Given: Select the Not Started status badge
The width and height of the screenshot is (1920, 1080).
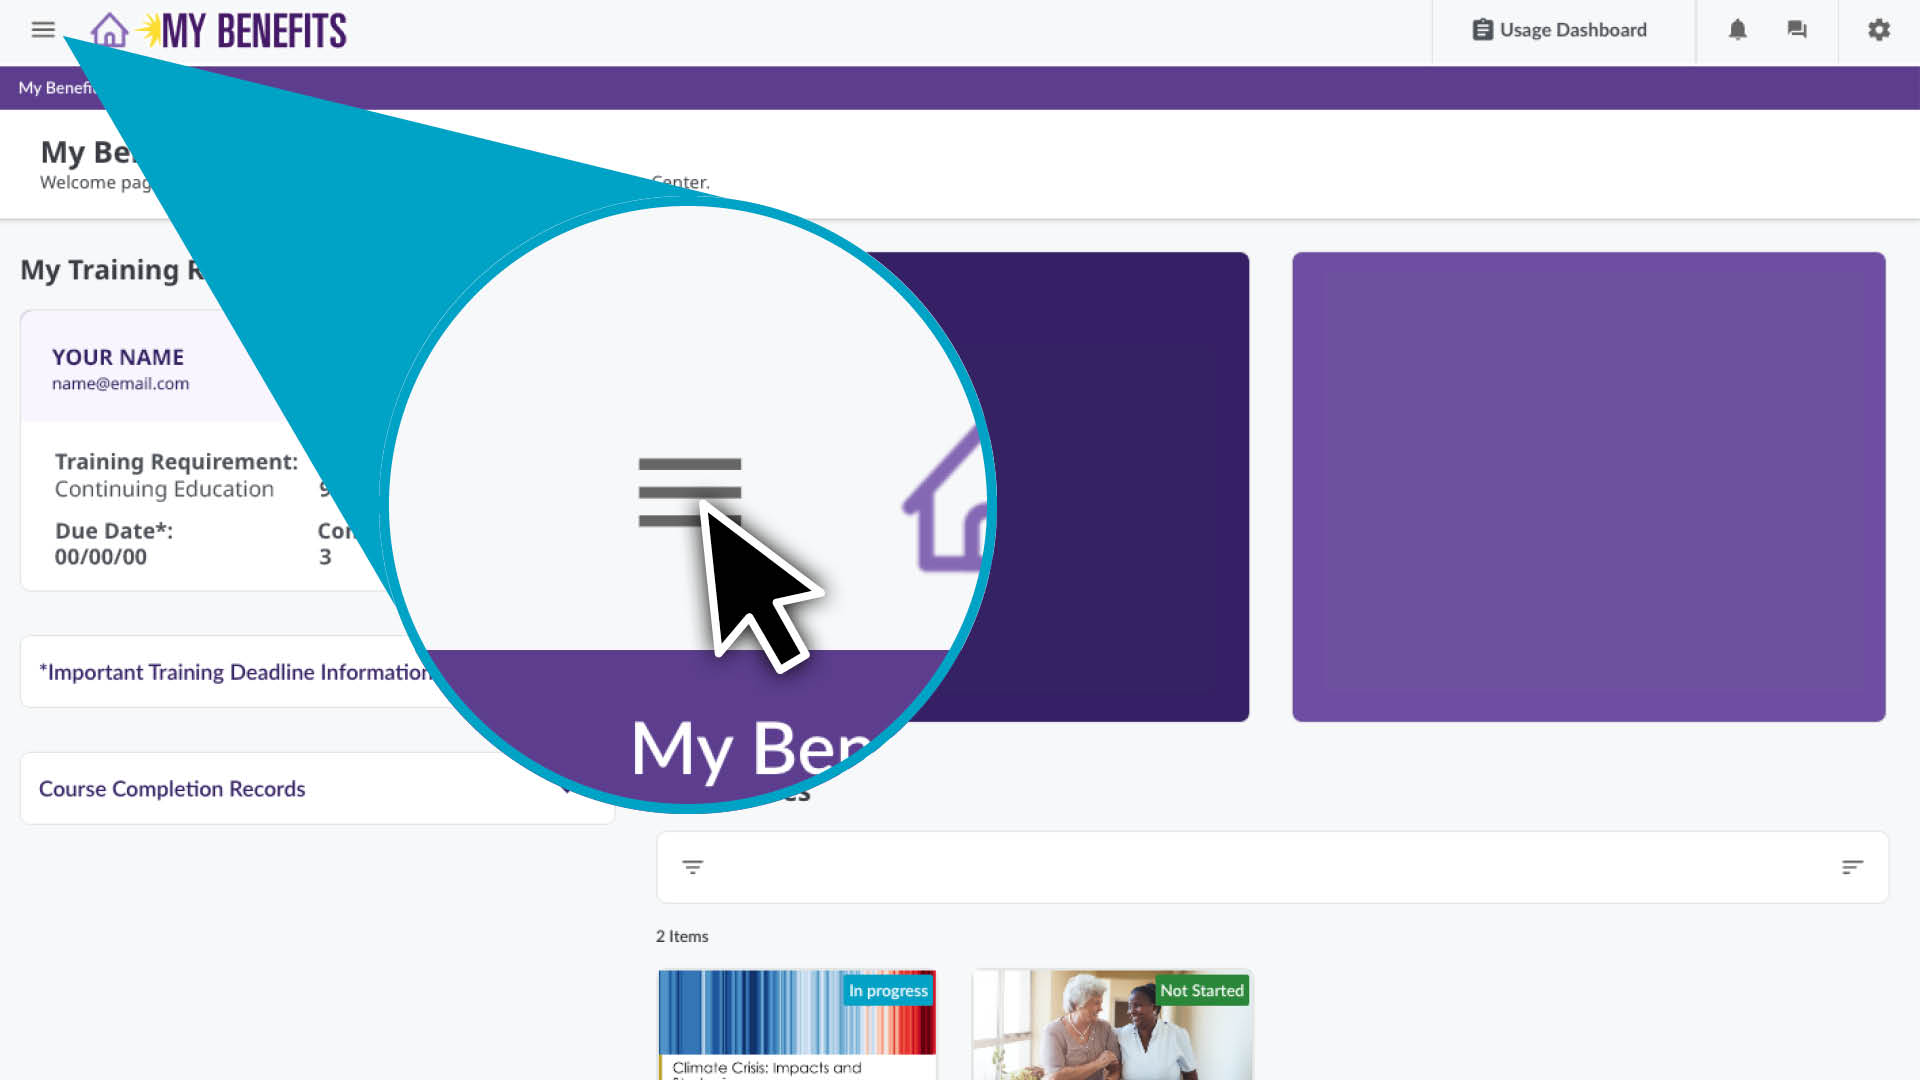Looking at the screenshot, I should [1201, 991].
